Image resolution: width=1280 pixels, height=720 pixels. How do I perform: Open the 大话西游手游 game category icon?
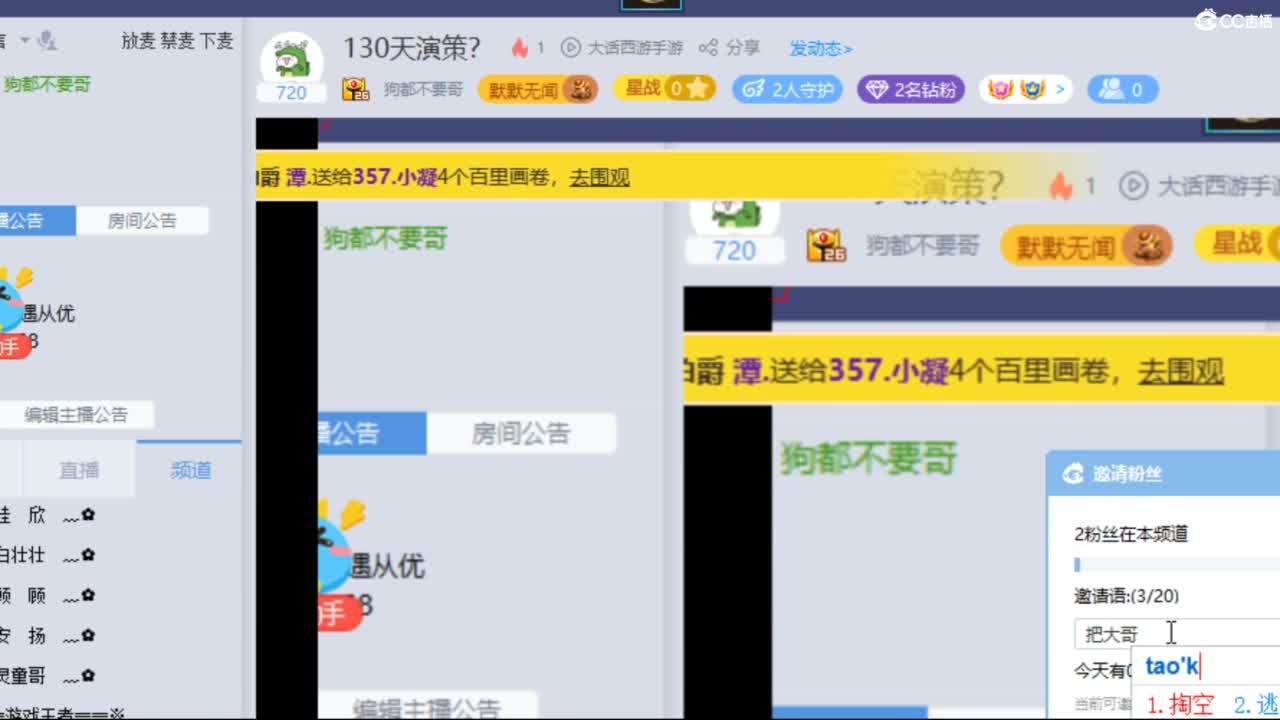click(570, 47)
